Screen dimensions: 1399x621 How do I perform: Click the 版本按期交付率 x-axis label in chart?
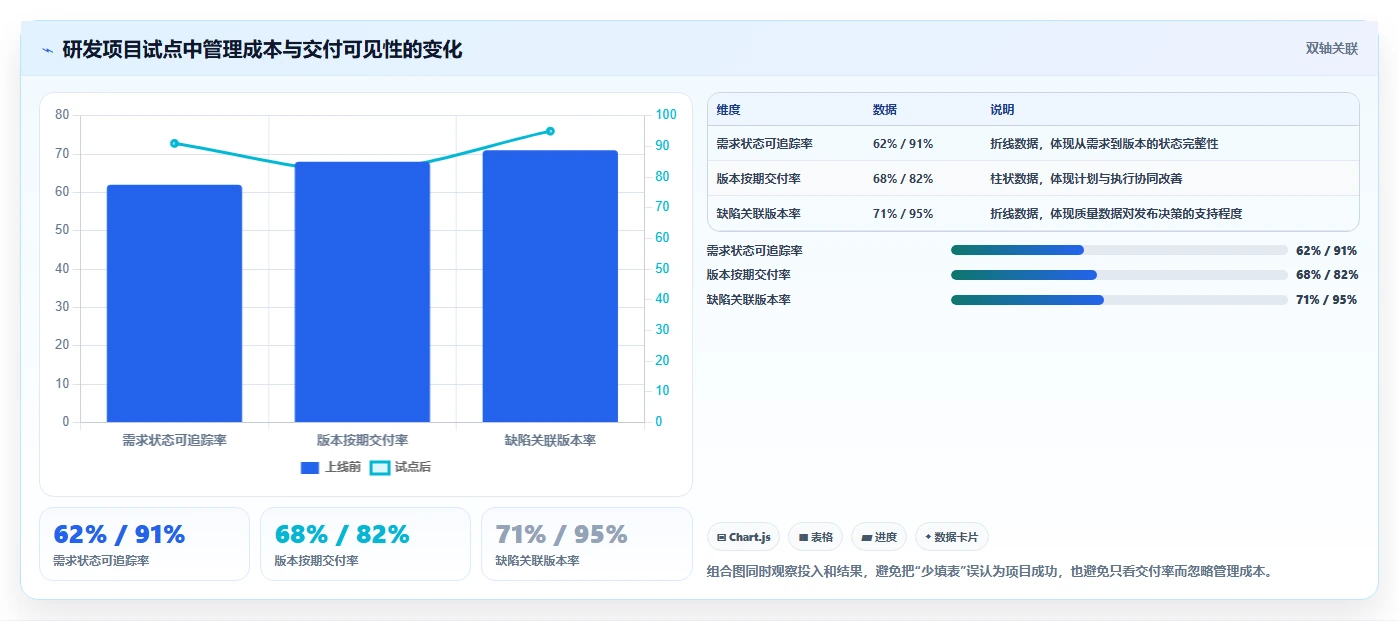(362, 440)
